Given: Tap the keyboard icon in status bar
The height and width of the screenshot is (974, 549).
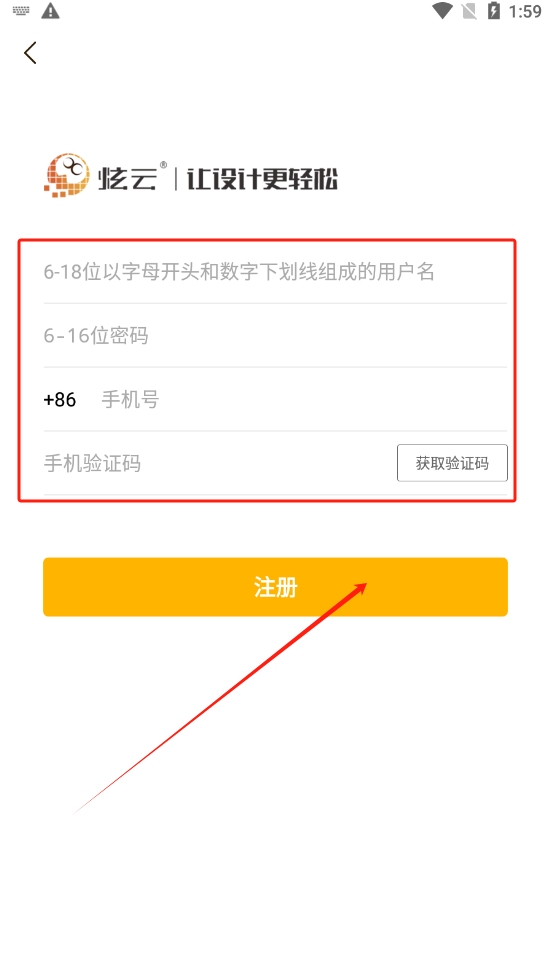Looking at the screenshot, I should [x=21, y=11].
